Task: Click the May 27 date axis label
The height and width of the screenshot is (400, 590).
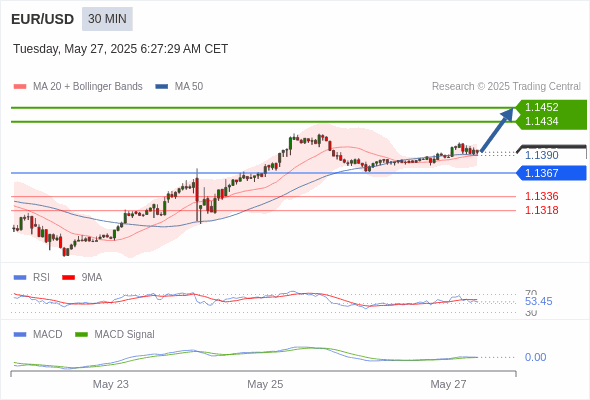Action: point(448,384)
